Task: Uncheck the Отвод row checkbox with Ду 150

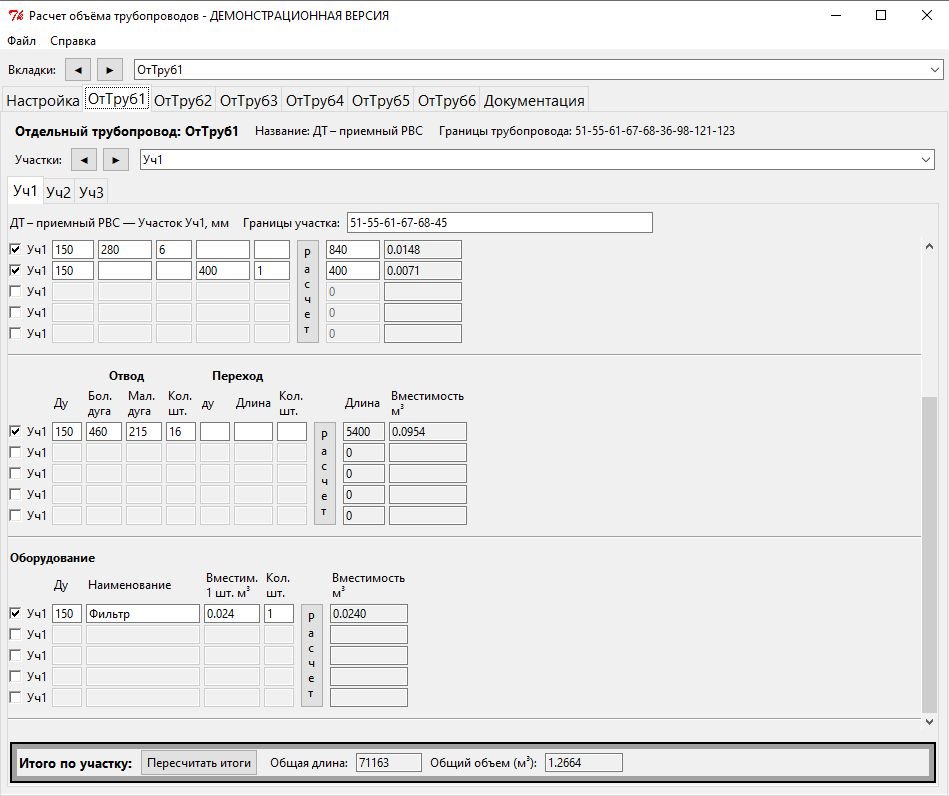Action: click(x=15, y=432)
